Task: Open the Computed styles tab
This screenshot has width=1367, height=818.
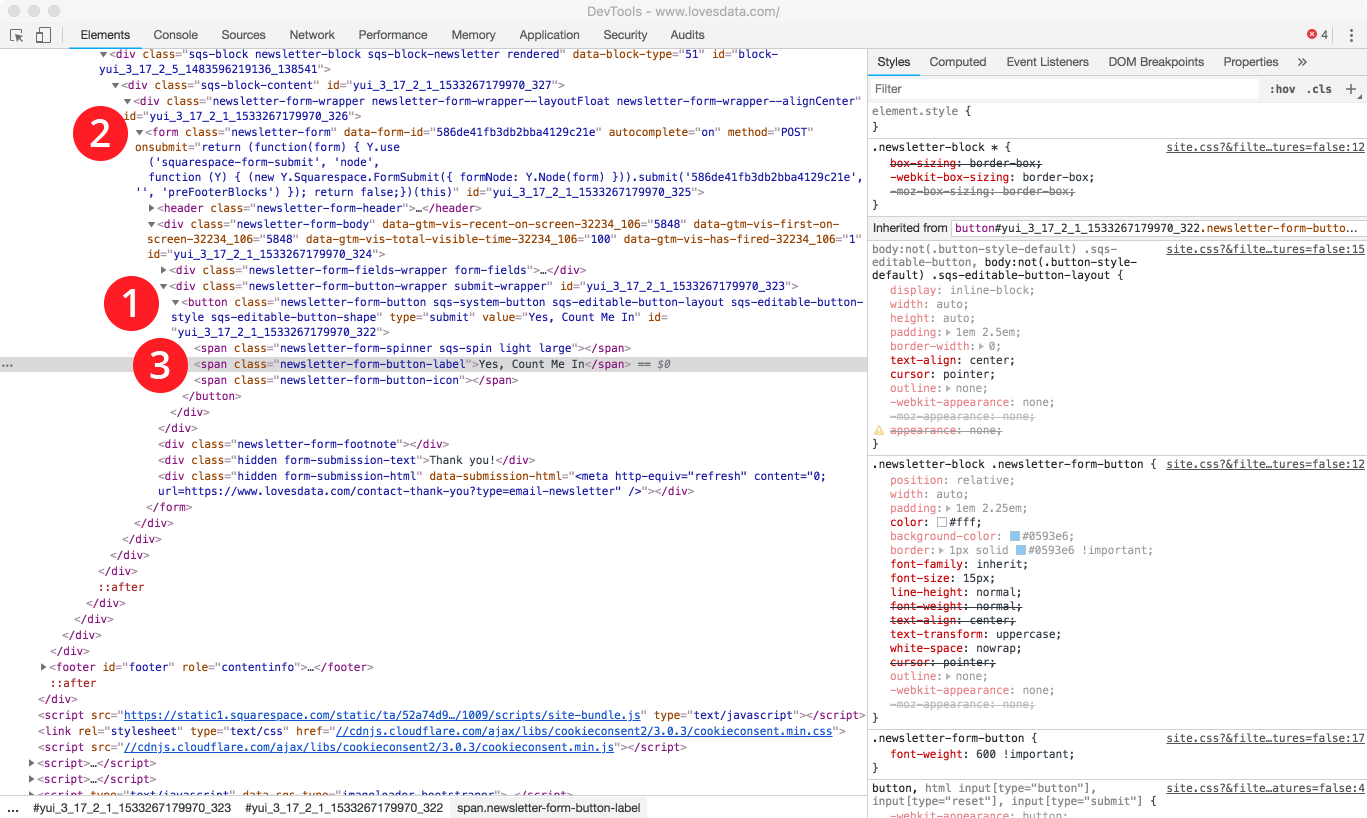Action: point(957,61)
